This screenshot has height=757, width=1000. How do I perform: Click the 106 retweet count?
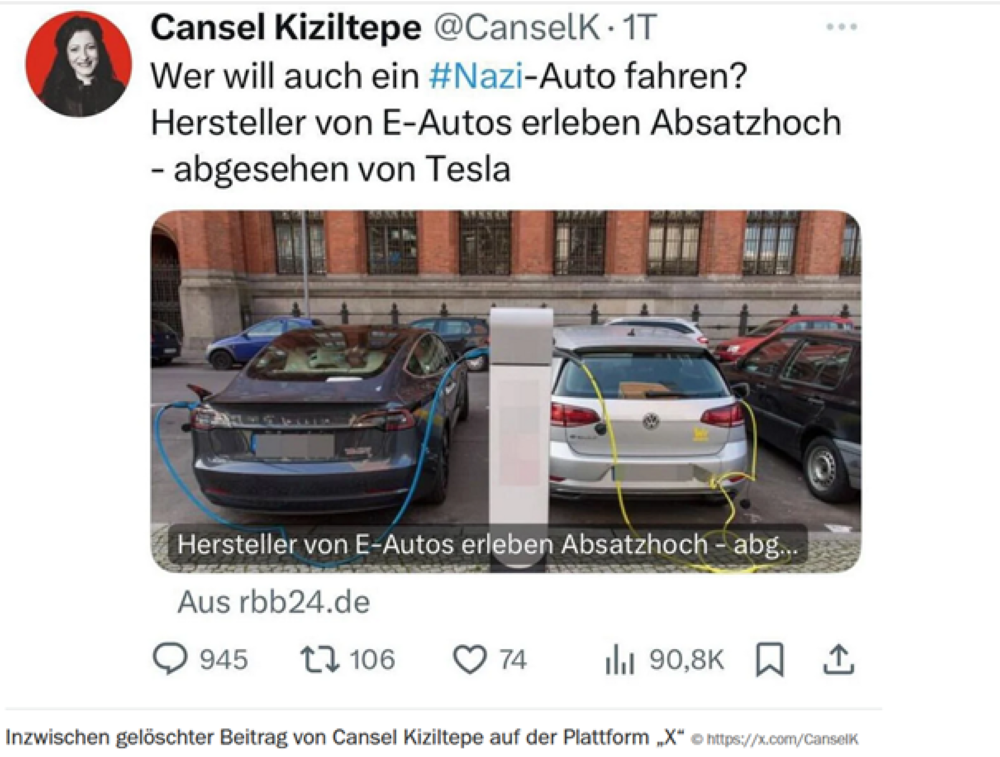(x=372, y=659)
